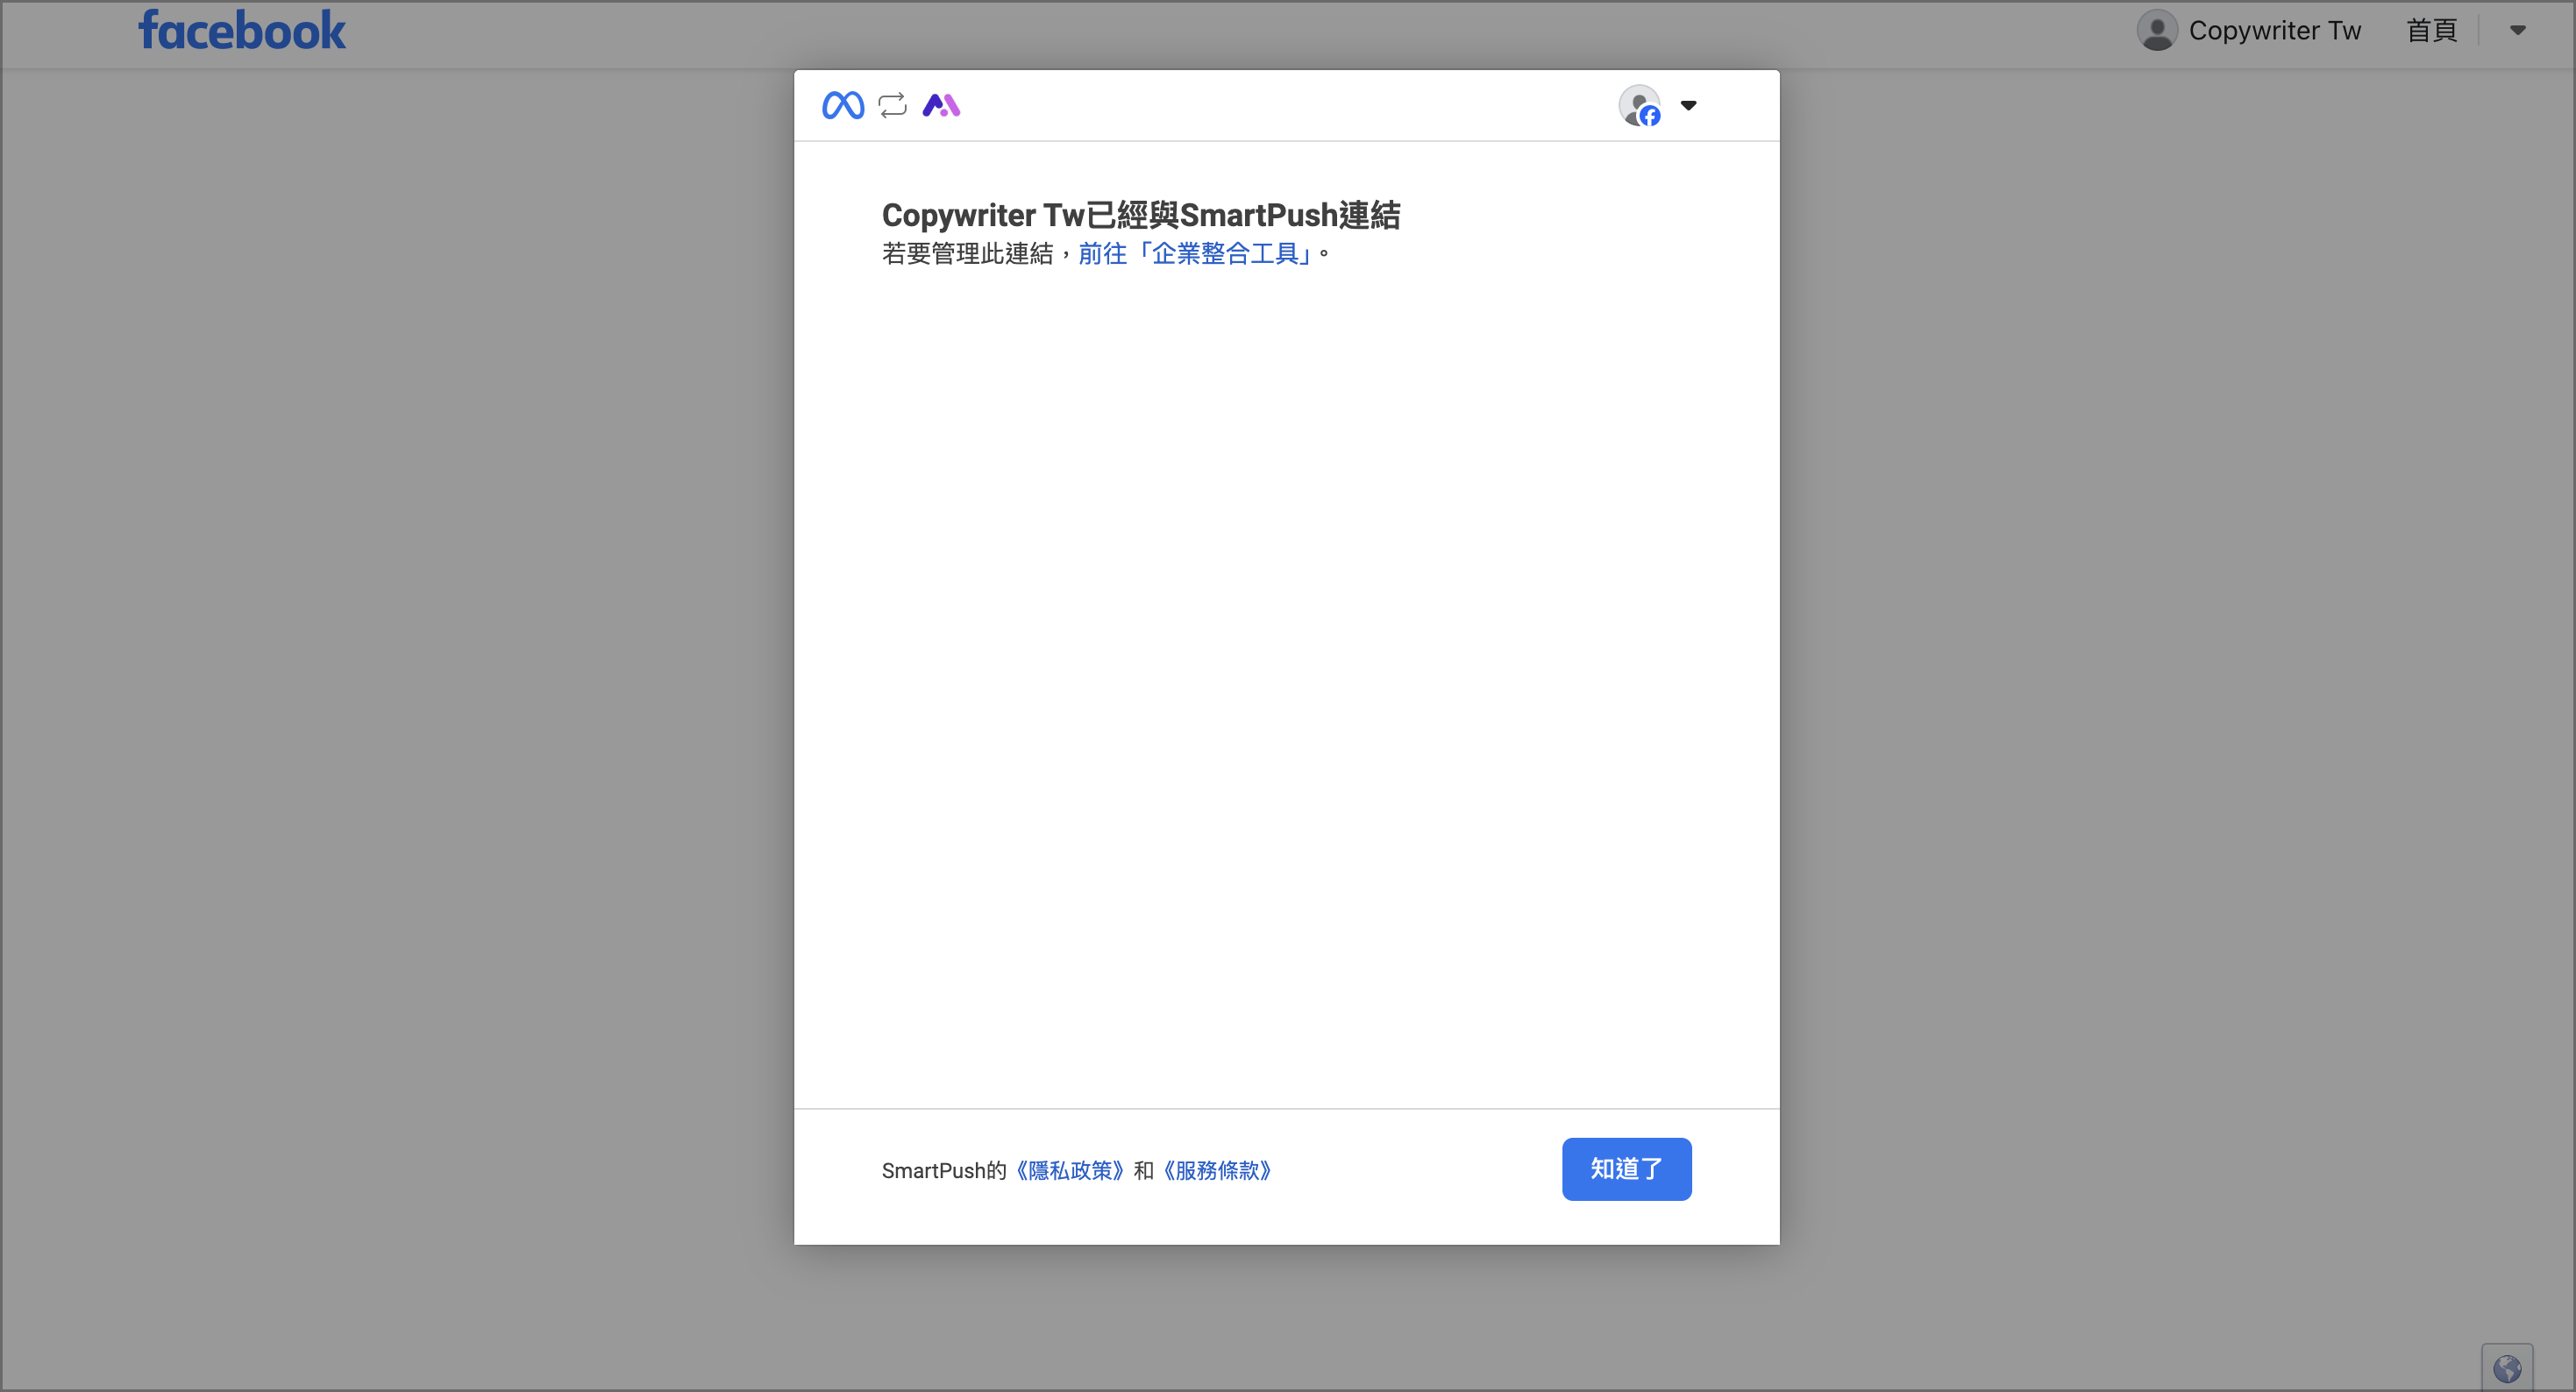
Task: Click the 和 text between footer links
Action: click(x=1143, y=1170)
